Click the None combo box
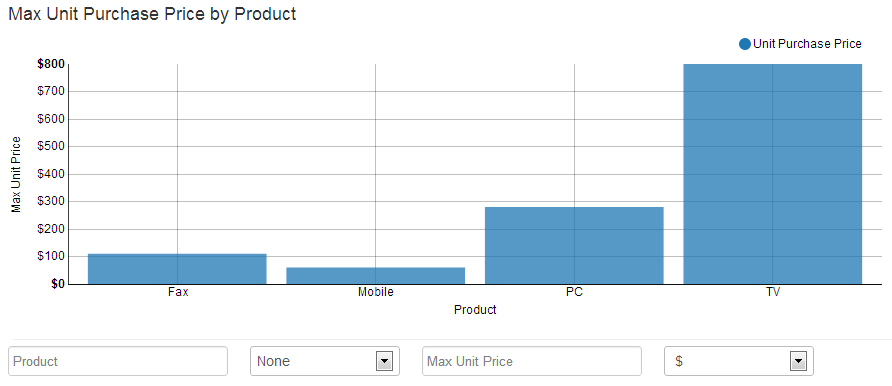Image resolution: width=892 pixels, height=386 pixels. pyautogui.click(x=325, y=361)
